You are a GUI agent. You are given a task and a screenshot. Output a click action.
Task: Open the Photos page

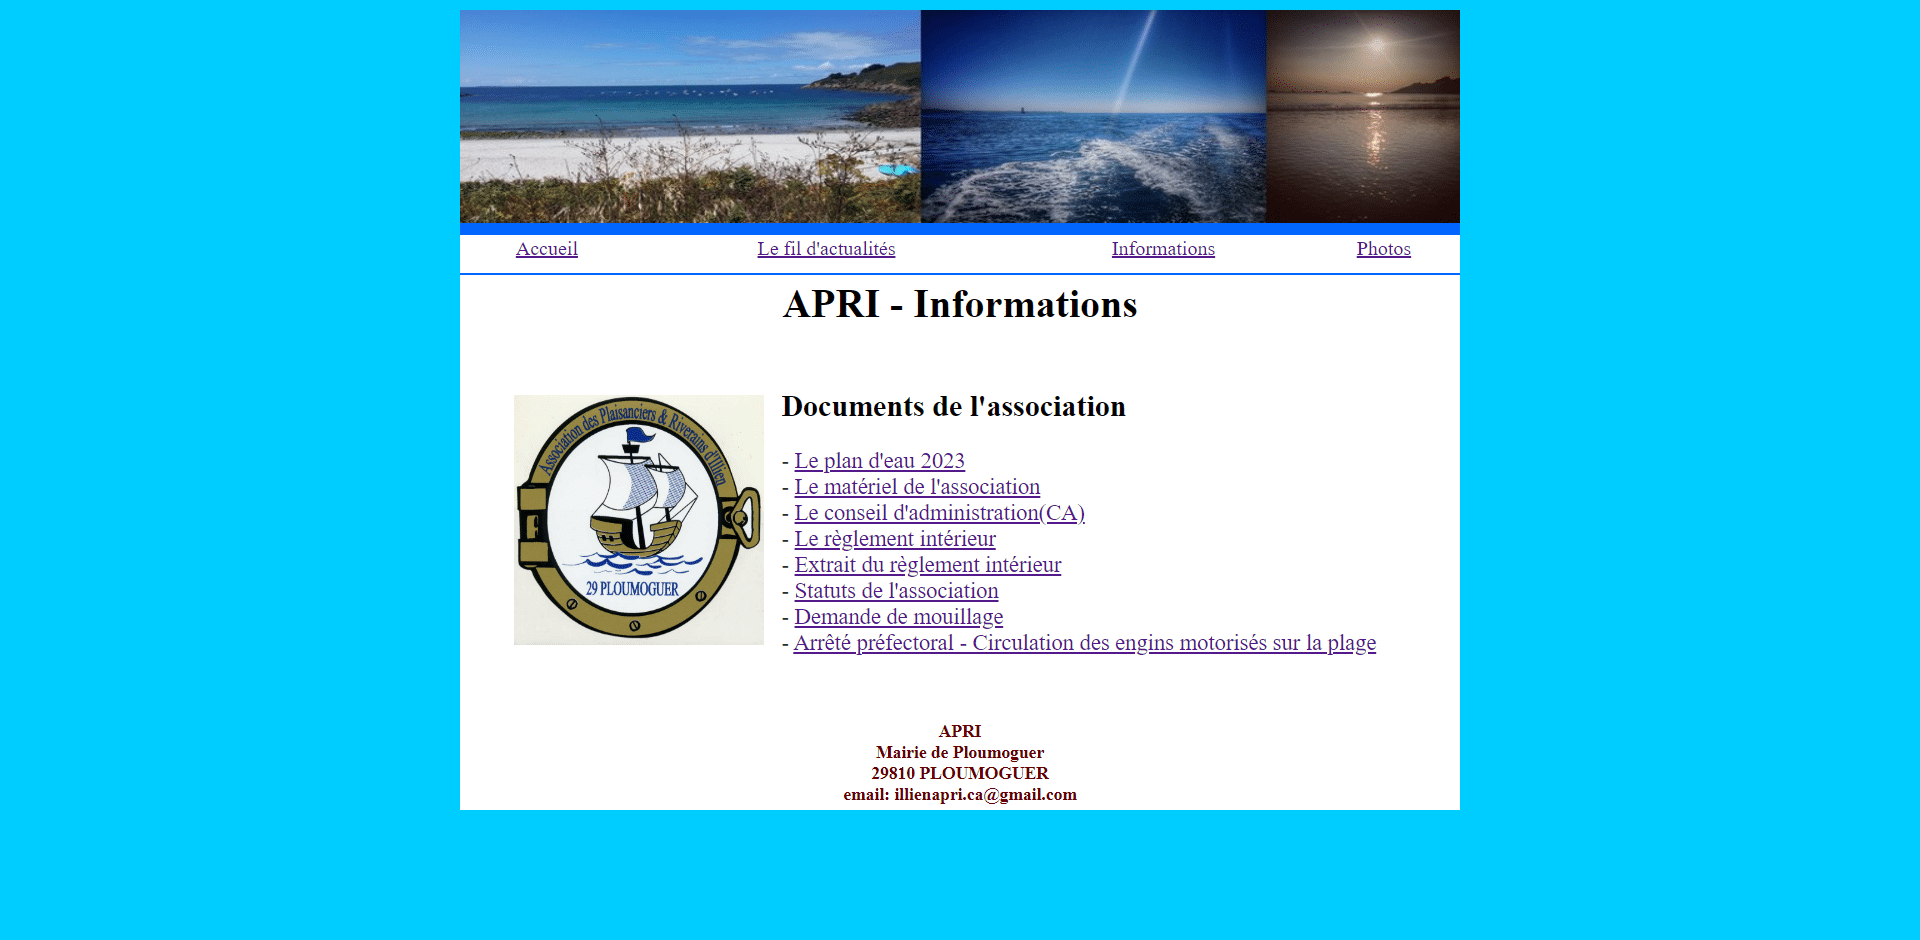[x=1383, y=249]
